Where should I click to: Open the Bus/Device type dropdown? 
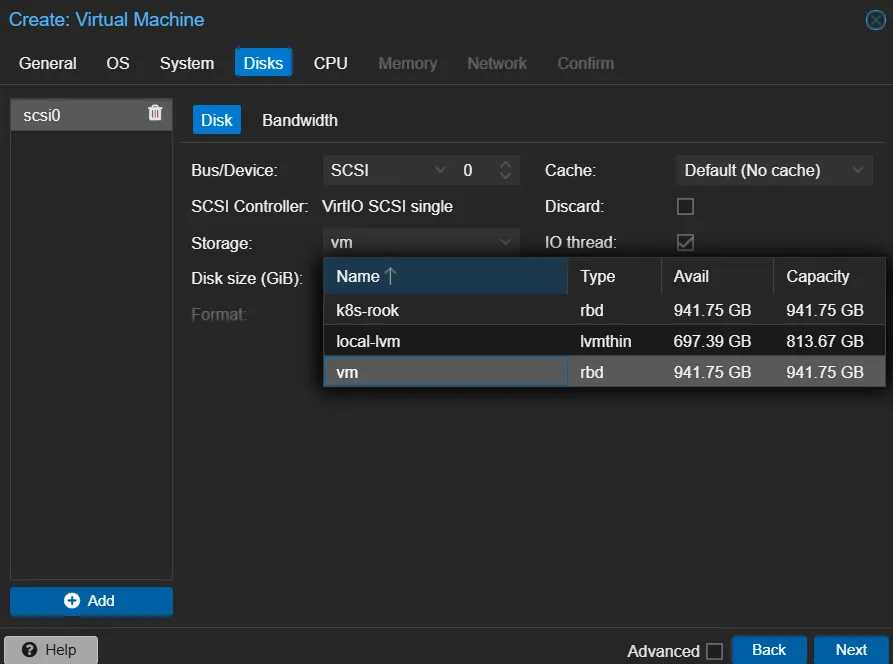440,170
